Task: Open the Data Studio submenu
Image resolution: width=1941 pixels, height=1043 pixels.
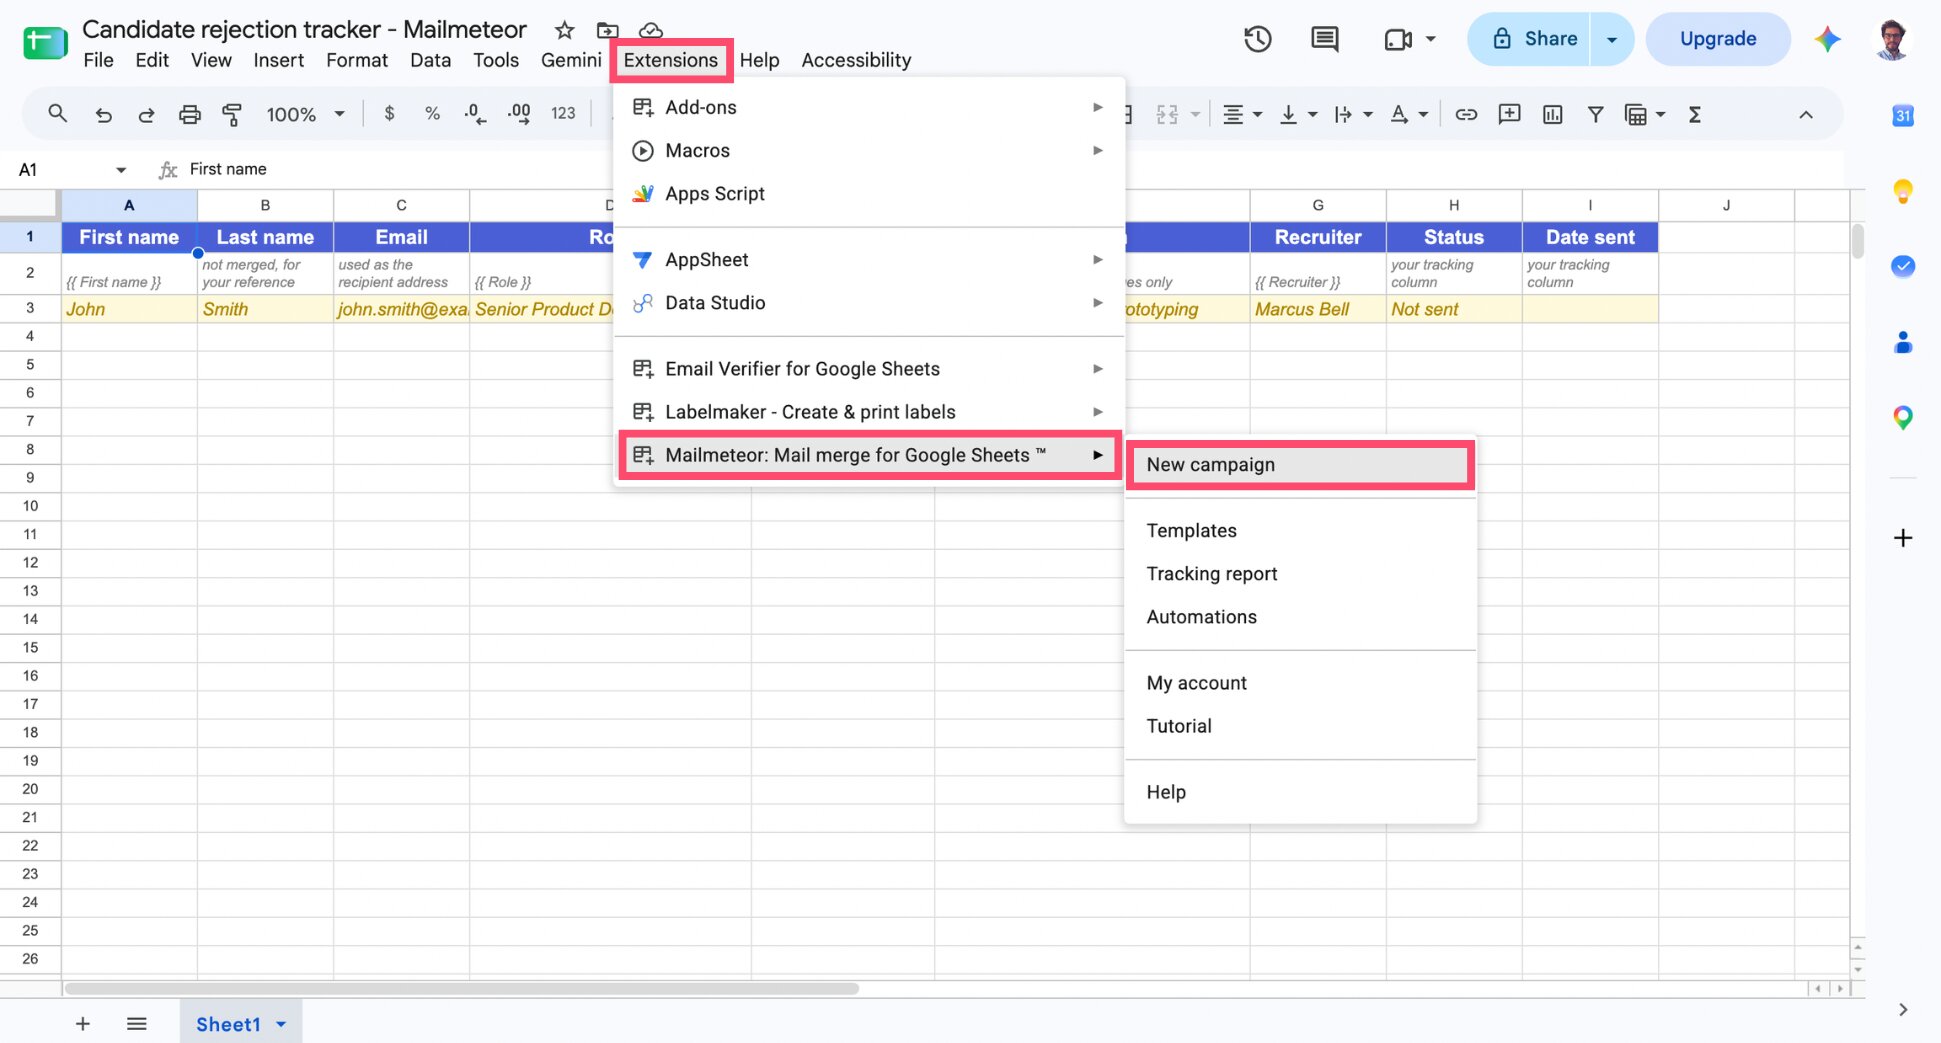Action: (869, 302)
